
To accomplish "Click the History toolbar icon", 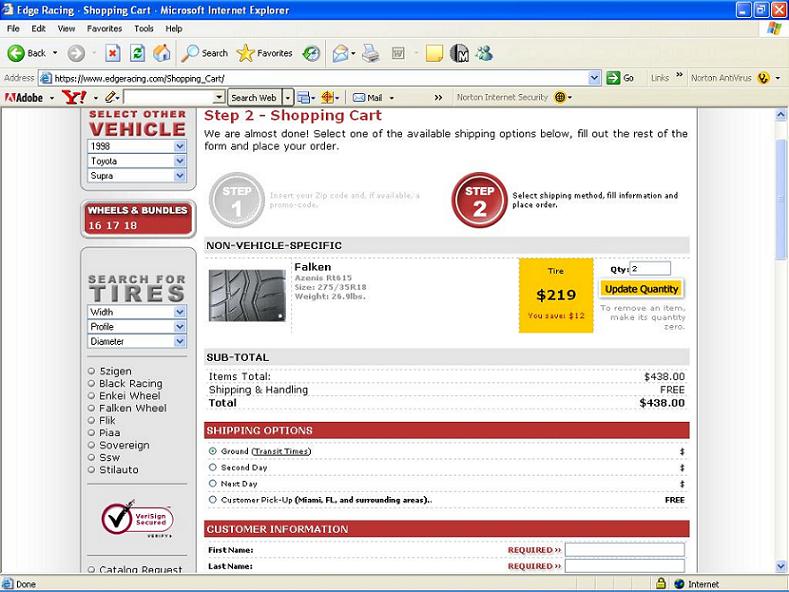I will pyautogui.click(x=312, y=53).
